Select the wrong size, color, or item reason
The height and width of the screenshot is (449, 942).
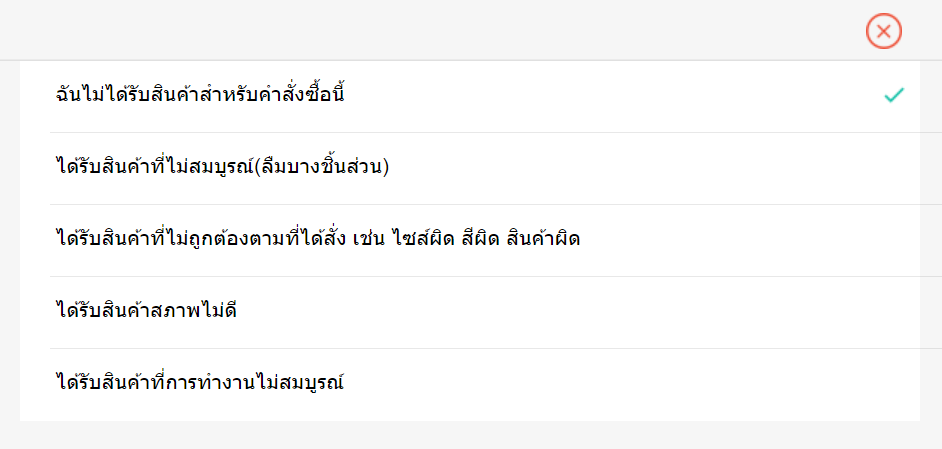tap(318, 240)
